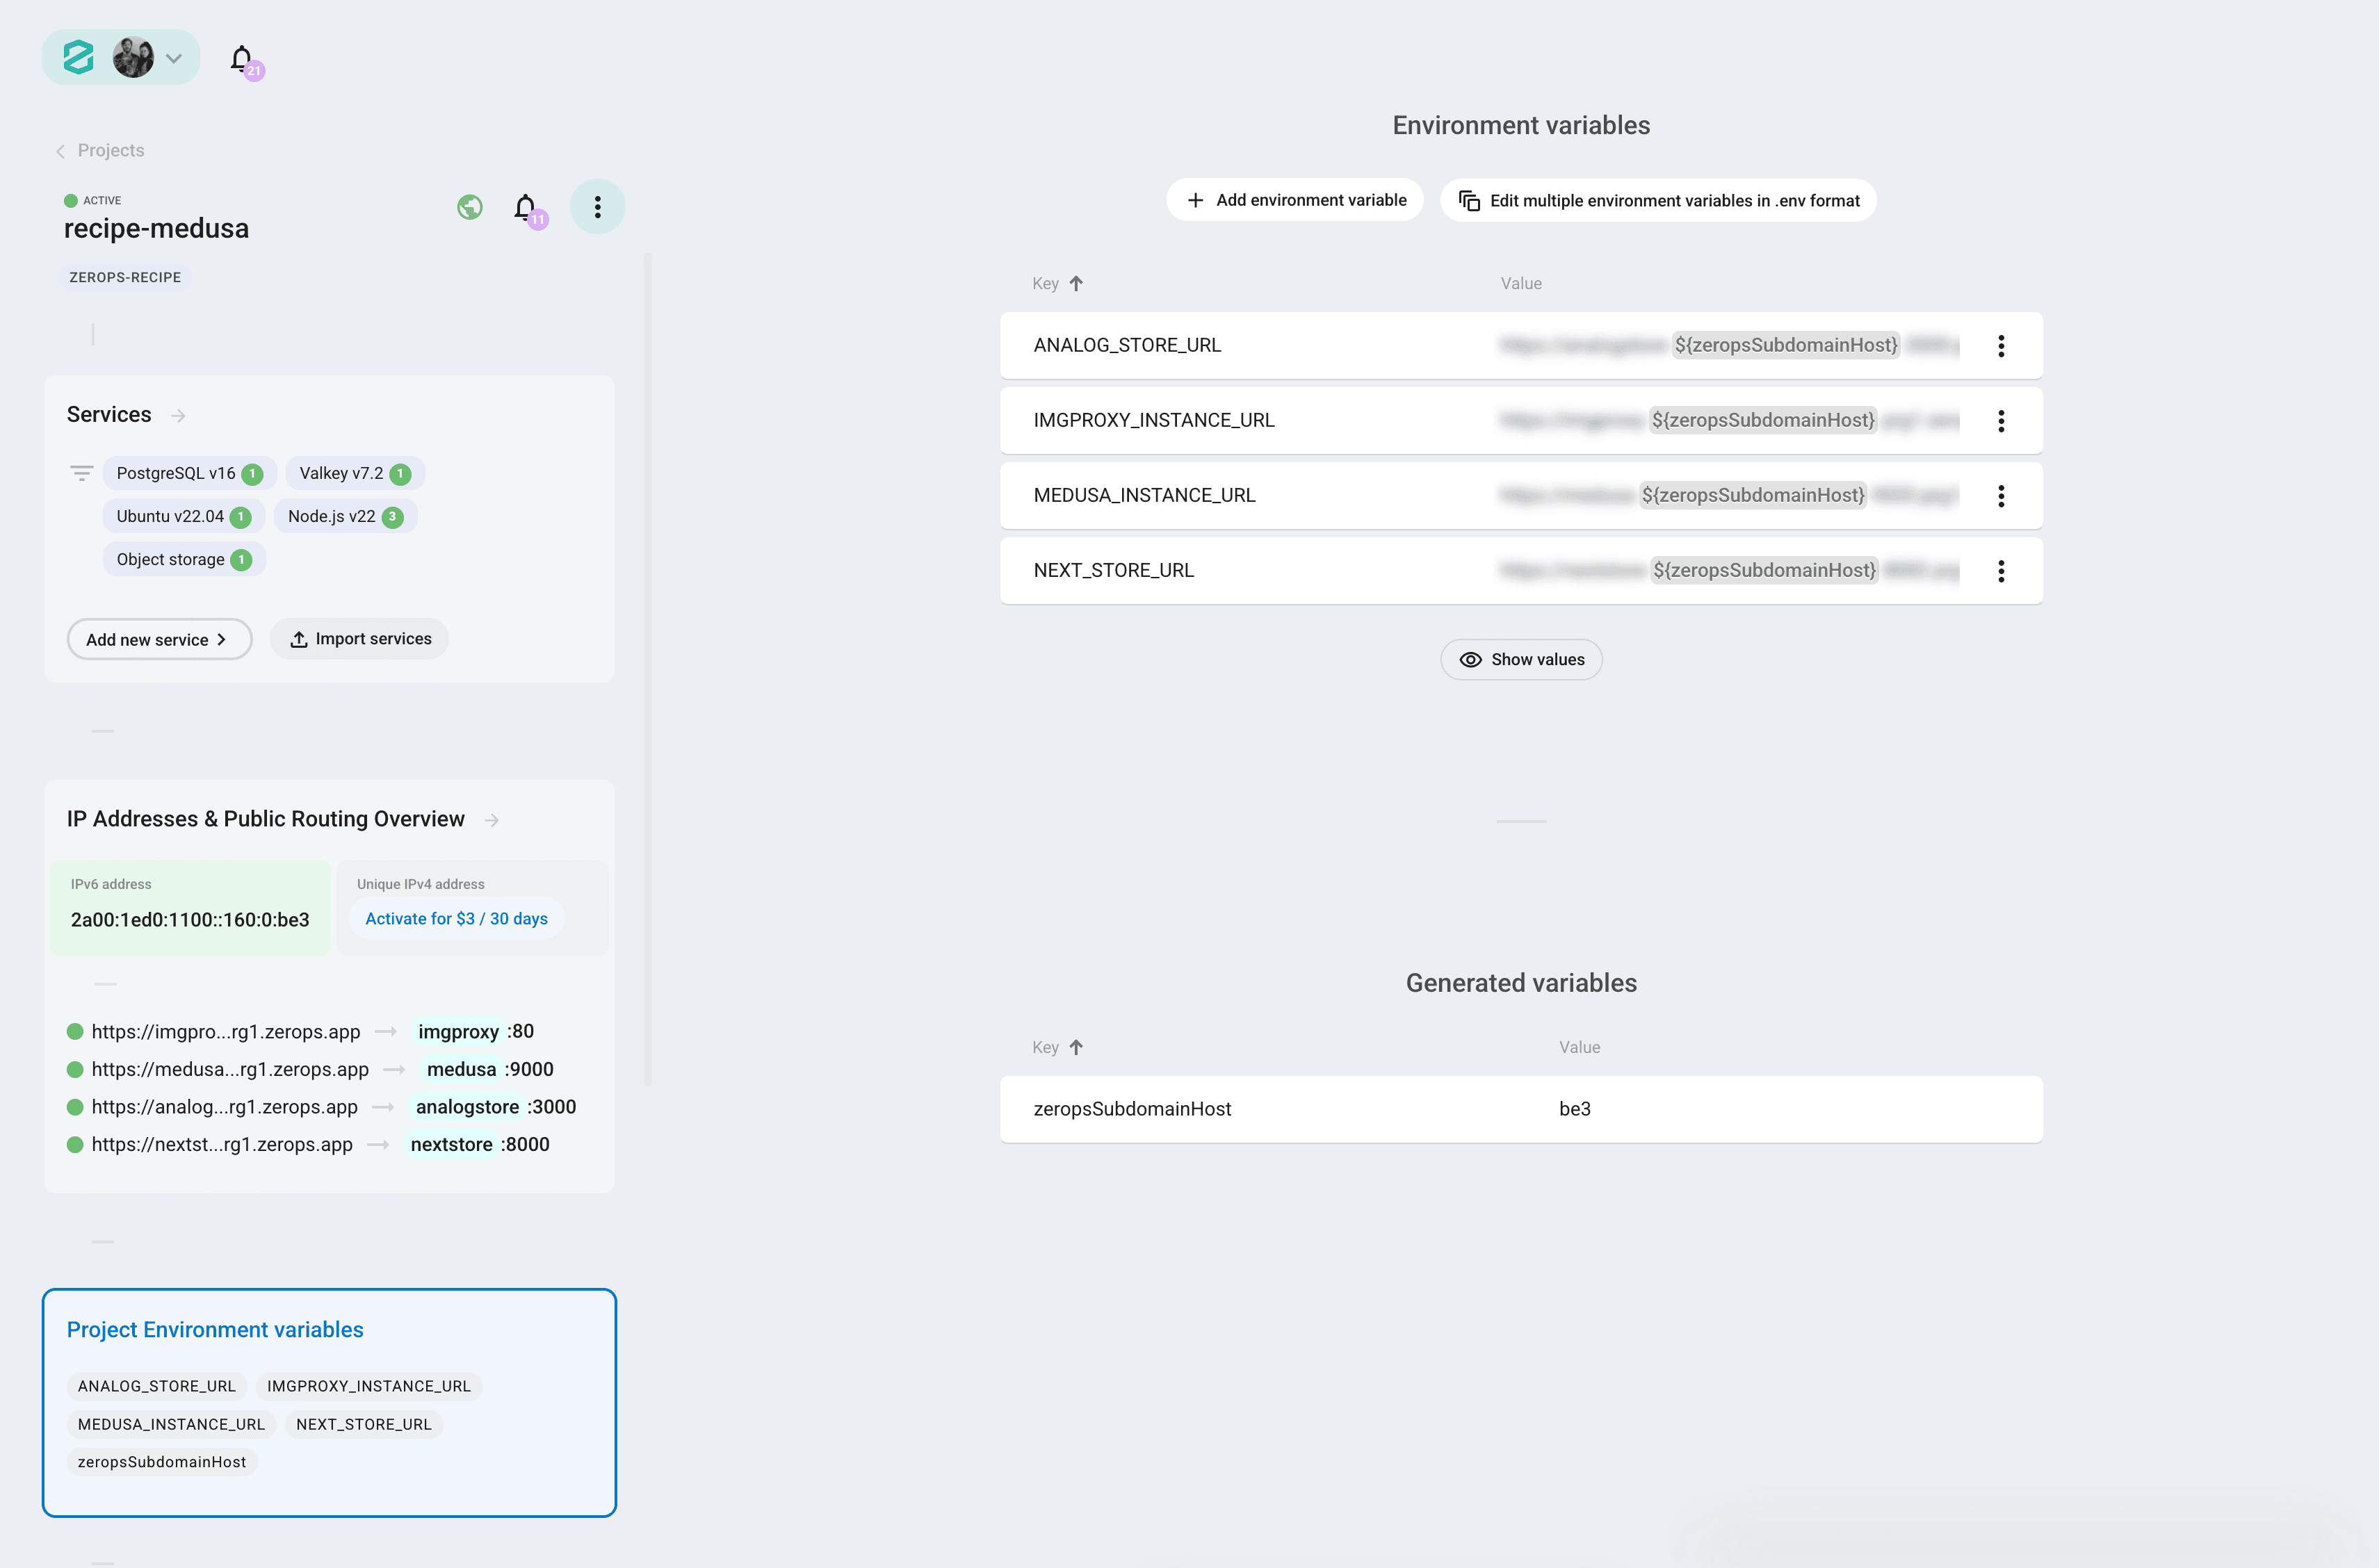Open the project alerts bell showing 11
The image size is (2379, 1568).
[x=524, y=207]
